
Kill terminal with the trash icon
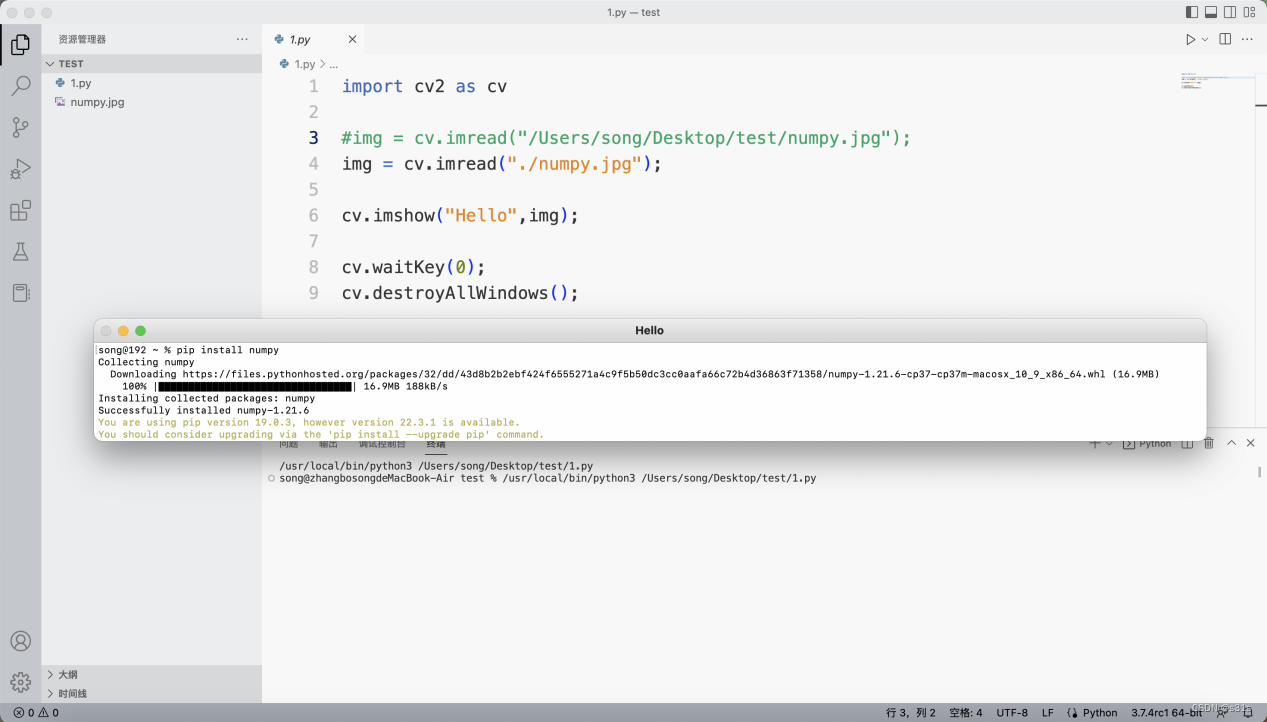point(1209,443)
